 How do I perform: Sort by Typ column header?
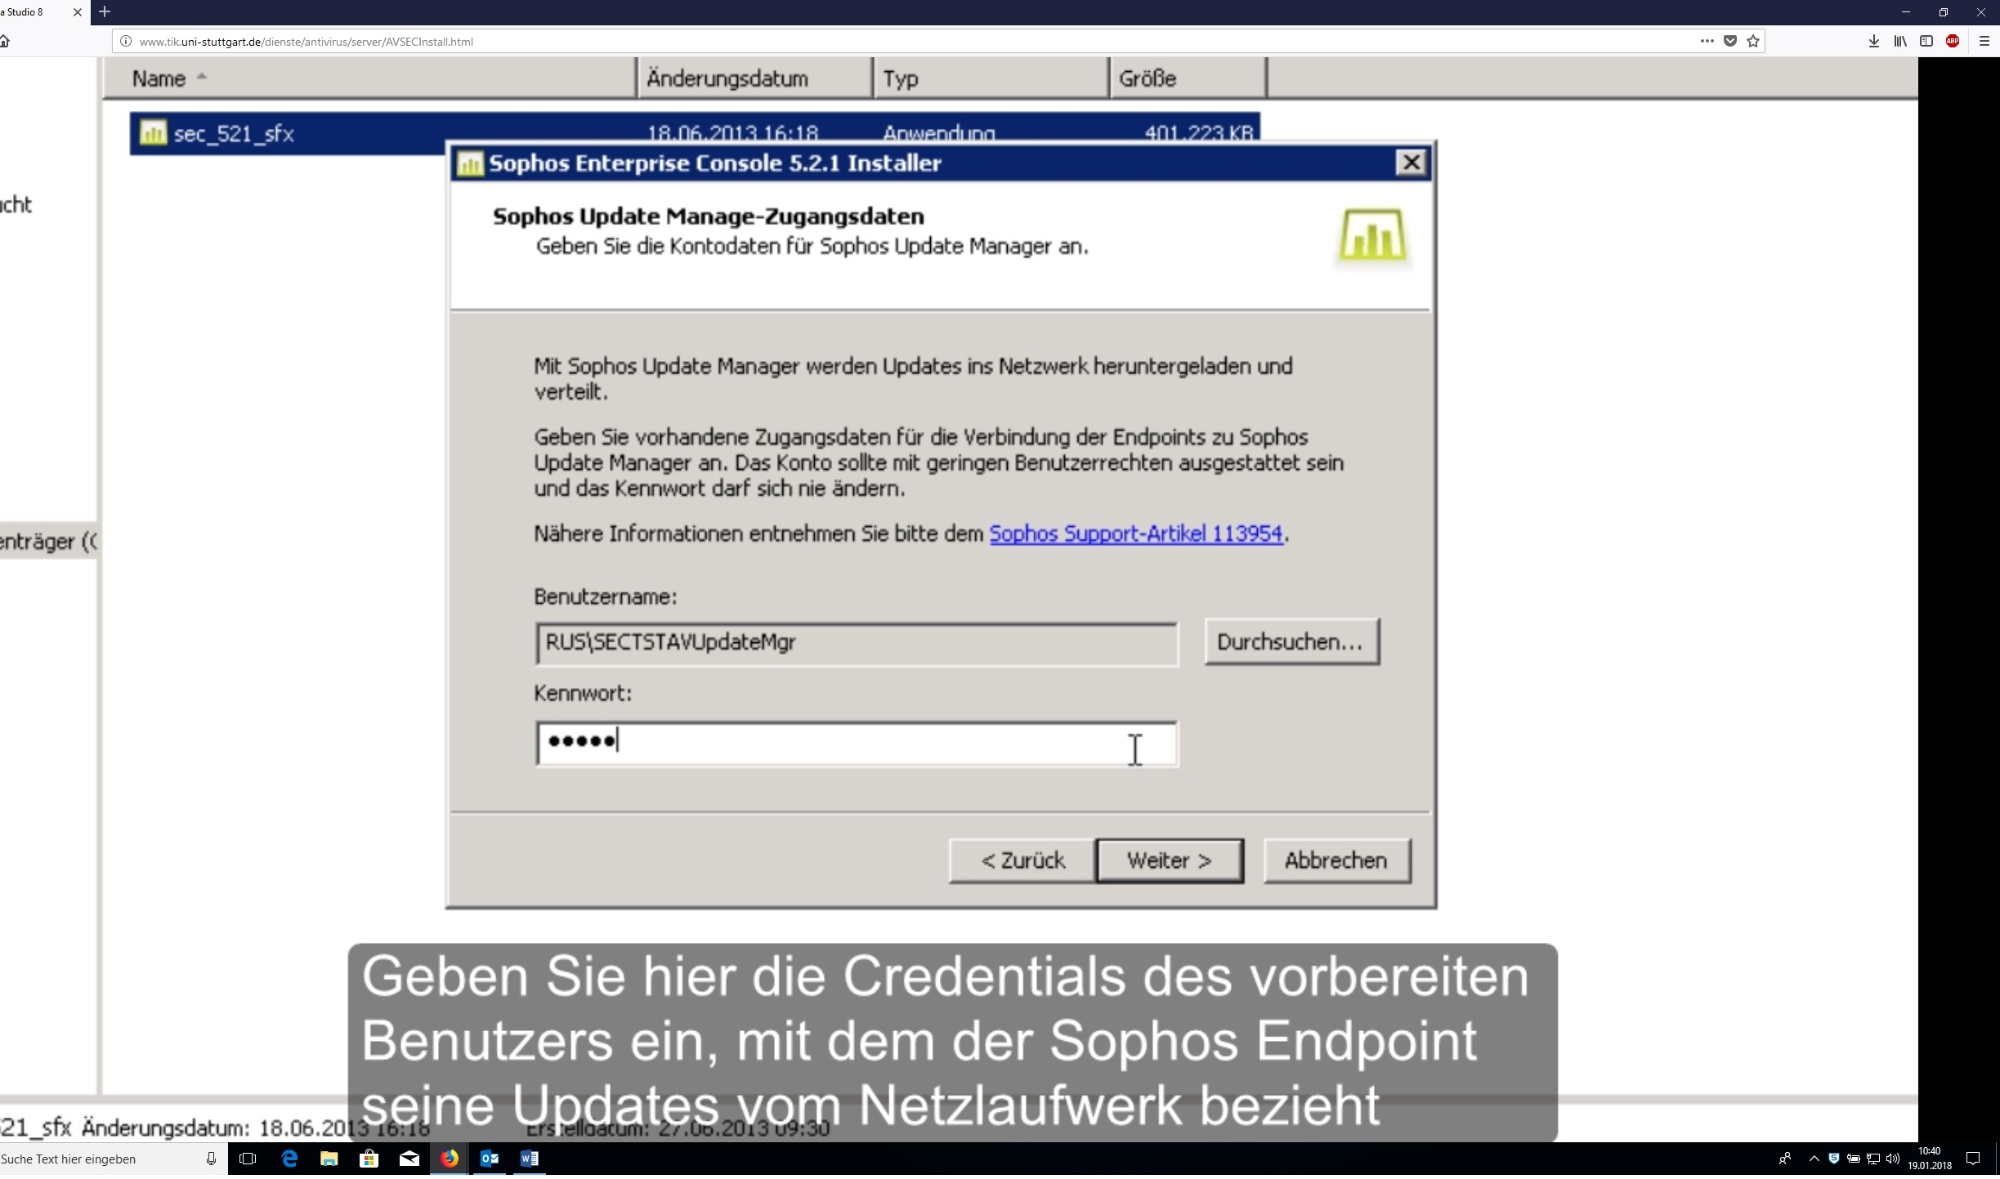click(x=991, y=78)
